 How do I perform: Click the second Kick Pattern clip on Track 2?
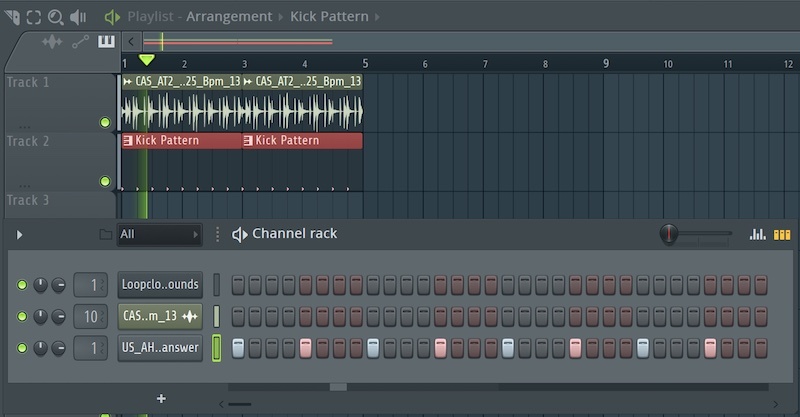[301, 141]
